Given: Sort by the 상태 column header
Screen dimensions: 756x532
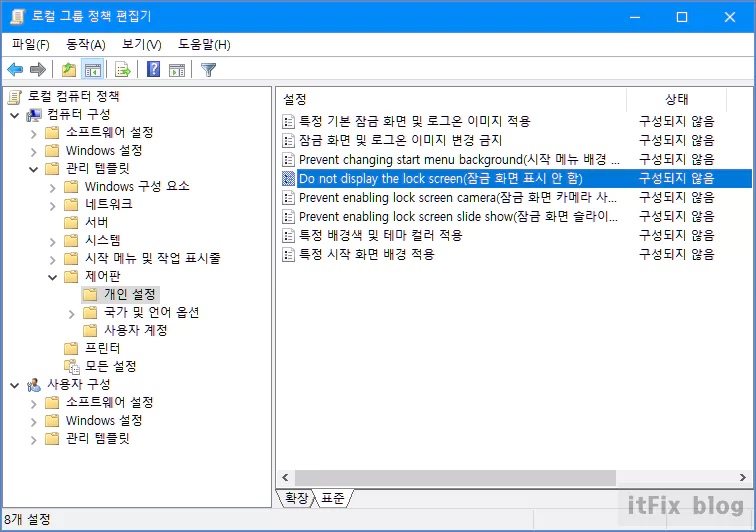Looking at the screenshot, I should point(676,99).
